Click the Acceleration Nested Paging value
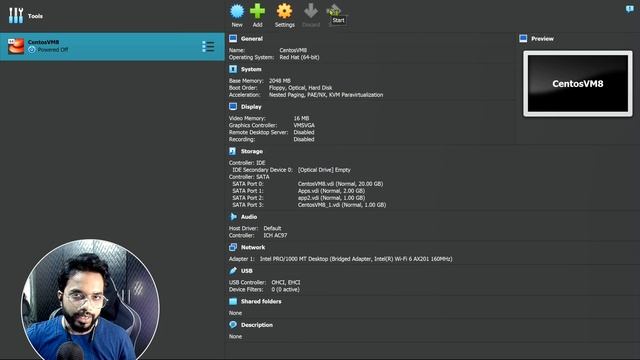 point(326,95)
